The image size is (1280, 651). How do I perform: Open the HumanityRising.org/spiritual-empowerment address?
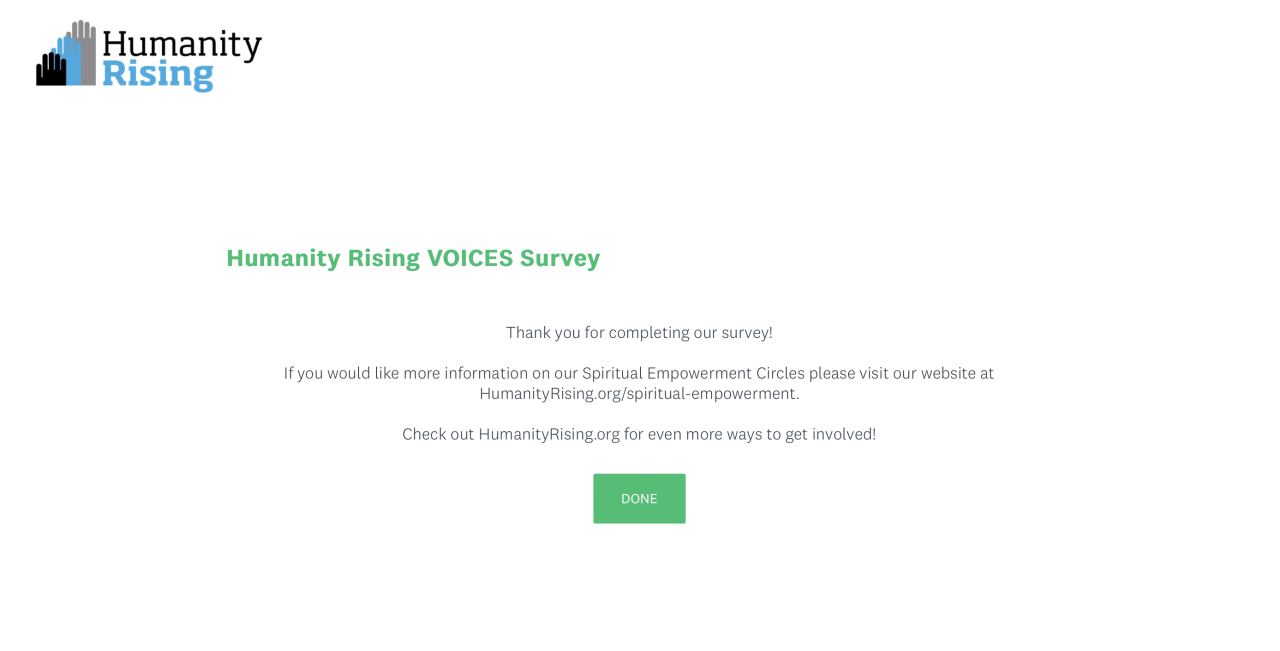click(638, 393)
